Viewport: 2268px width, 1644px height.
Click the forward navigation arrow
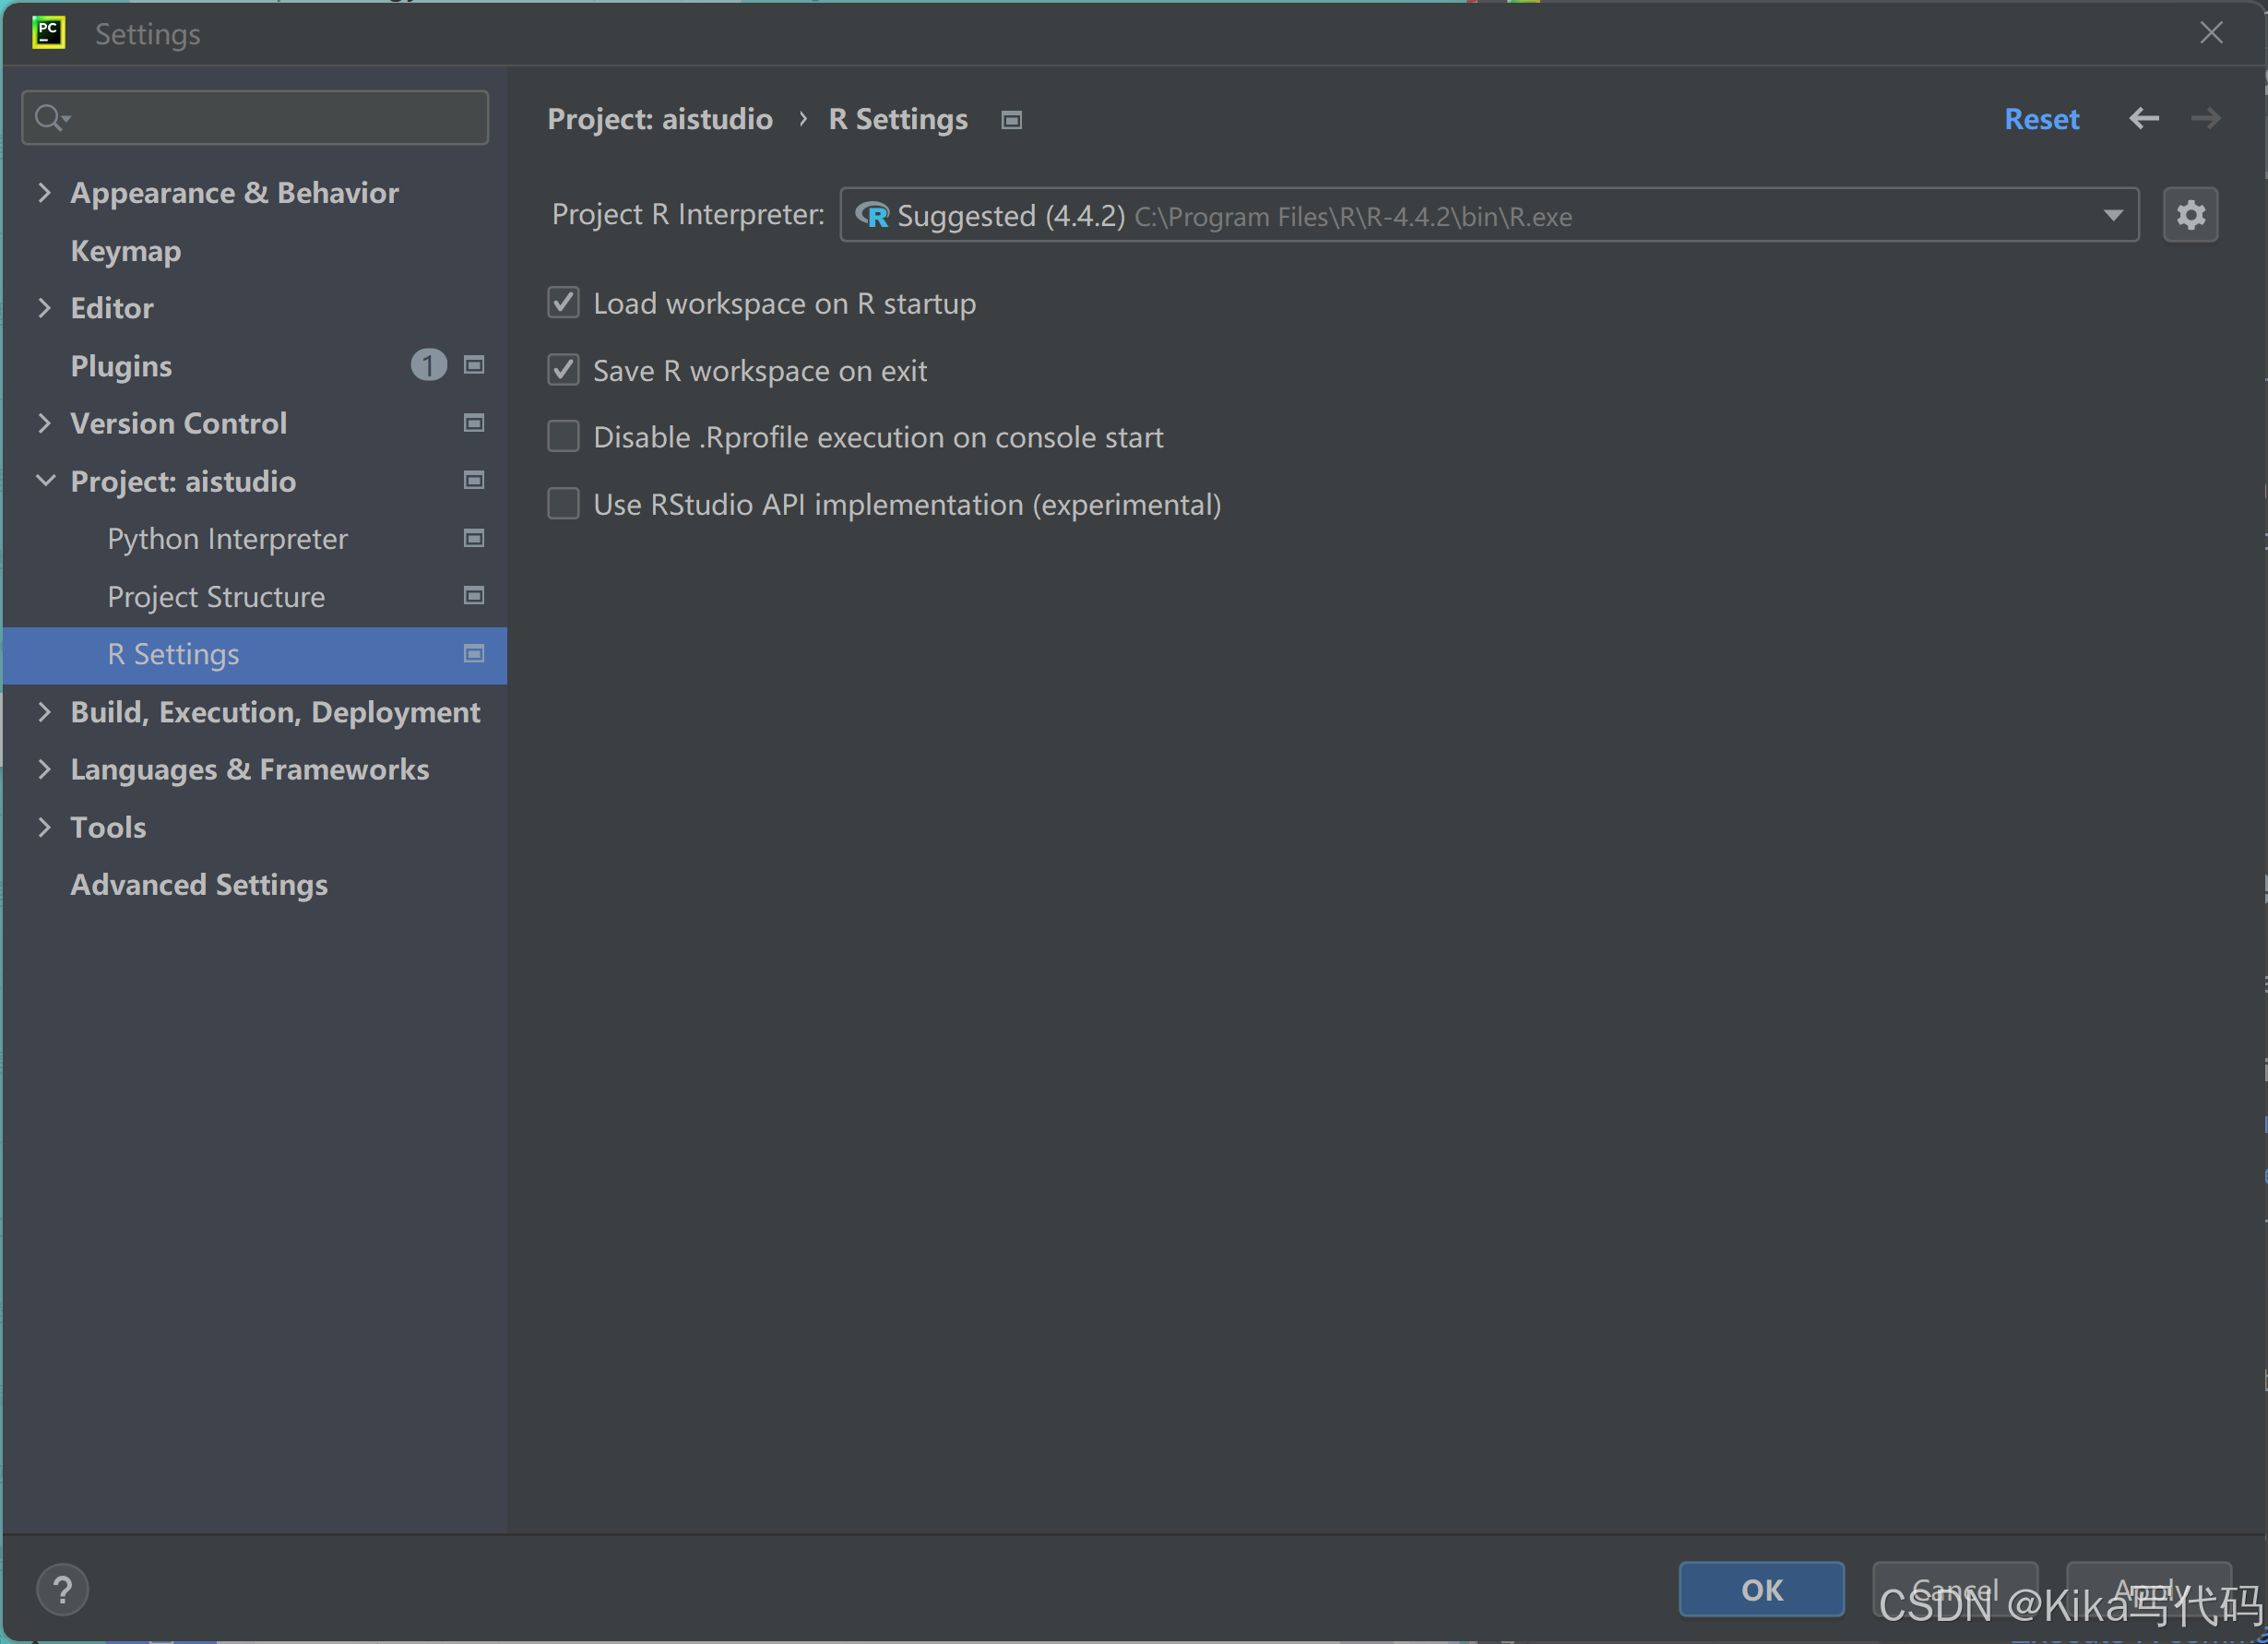pyautogui.click(x=2205, y=119)
